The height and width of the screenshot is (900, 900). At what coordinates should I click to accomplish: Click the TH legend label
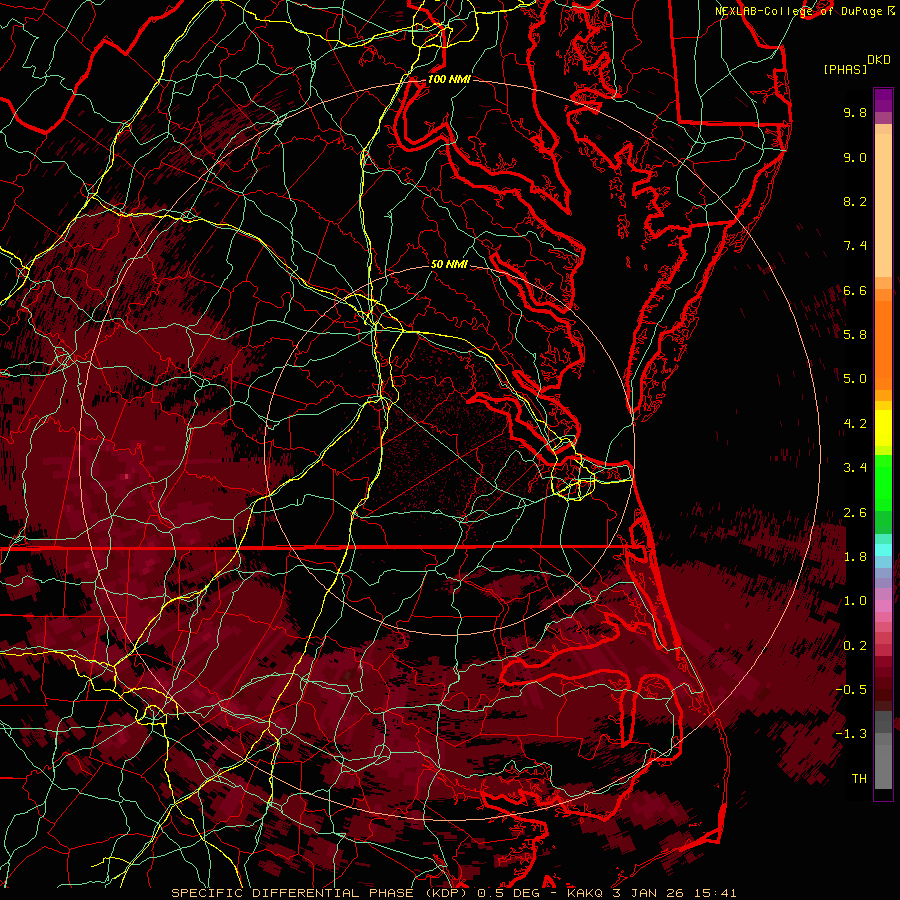pos(859,779)
